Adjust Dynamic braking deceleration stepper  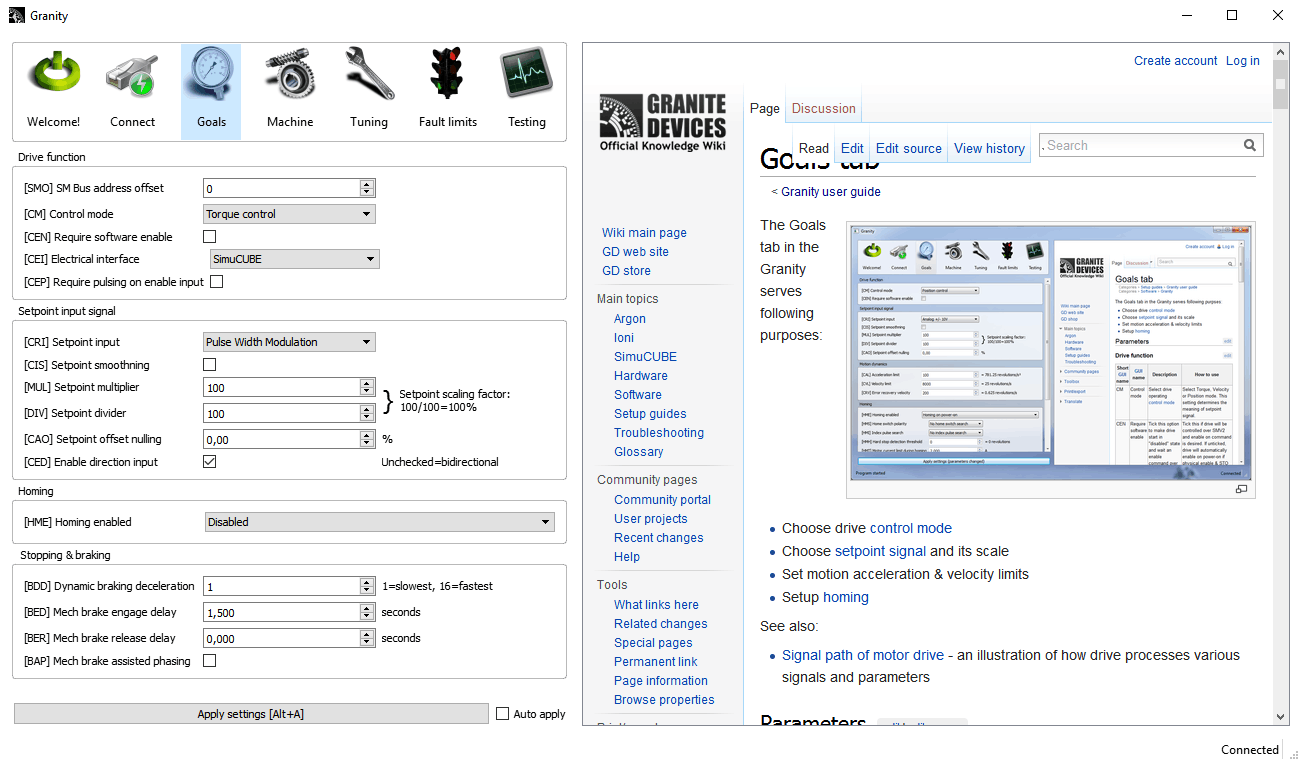click(367, 586)
